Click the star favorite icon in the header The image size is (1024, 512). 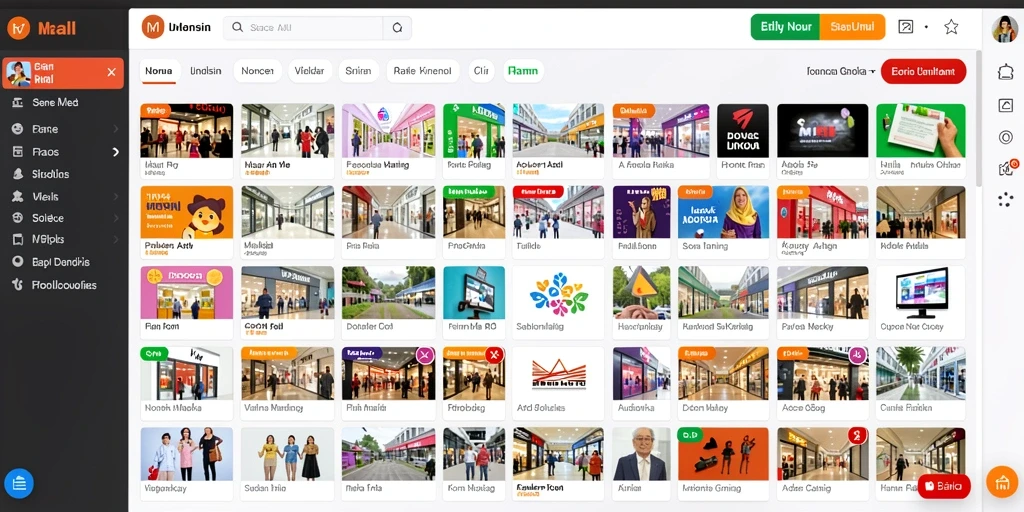pos(952,27)
